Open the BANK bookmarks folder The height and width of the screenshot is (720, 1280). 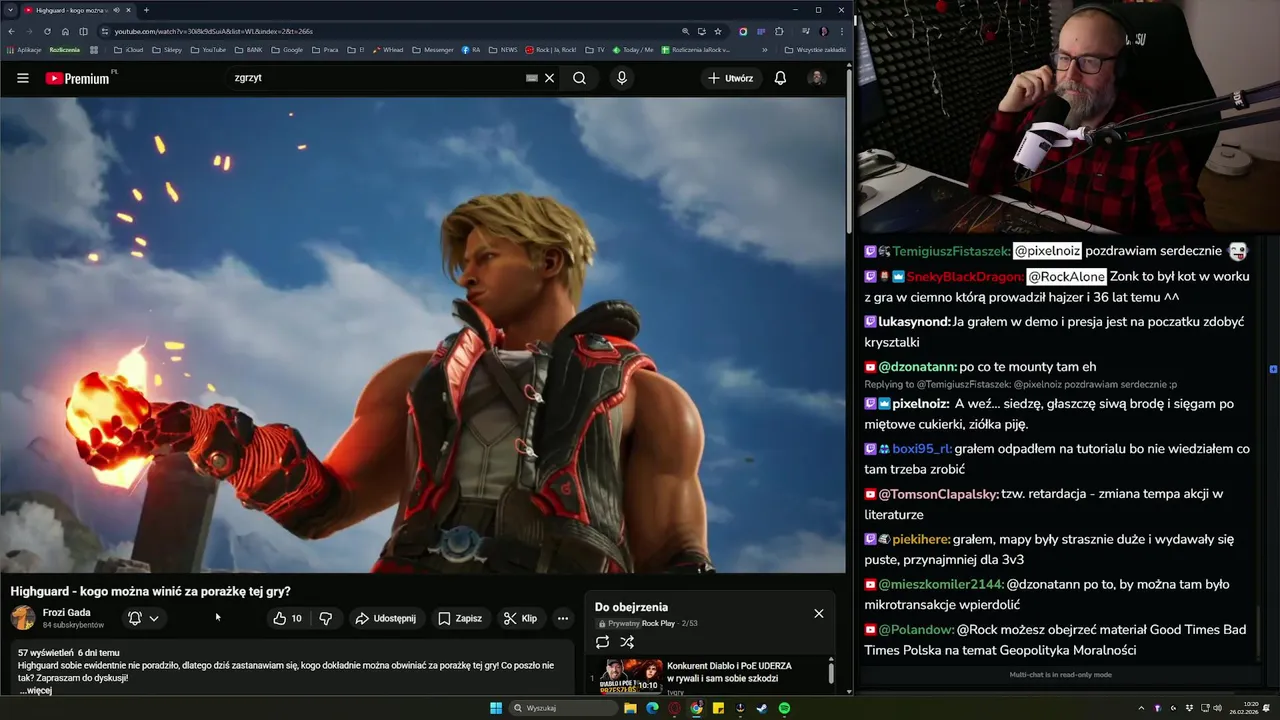[248, 49]
